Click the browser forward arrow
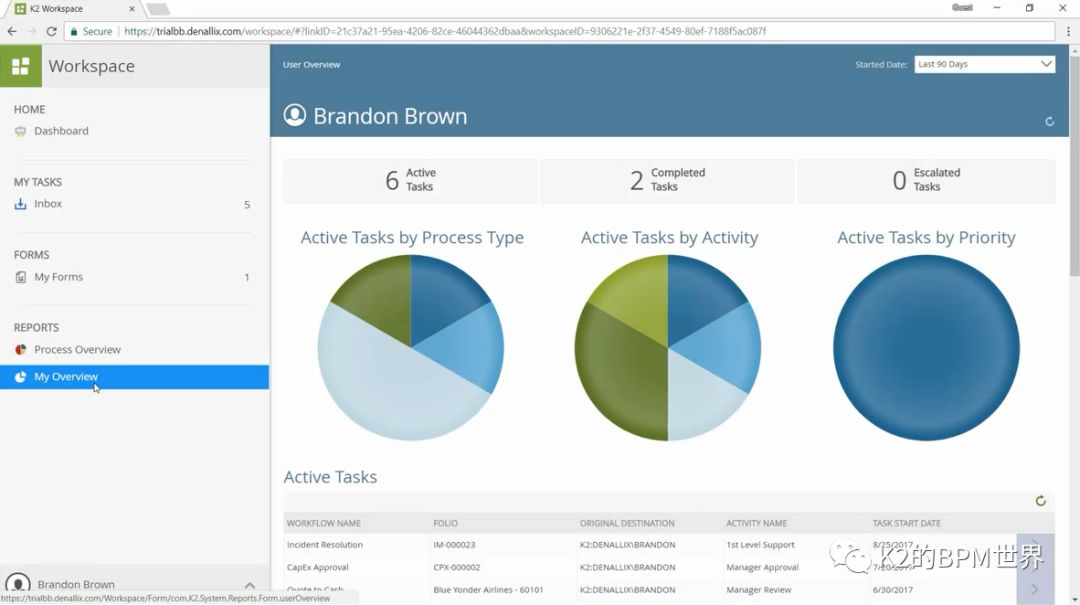 pos(32,31)
